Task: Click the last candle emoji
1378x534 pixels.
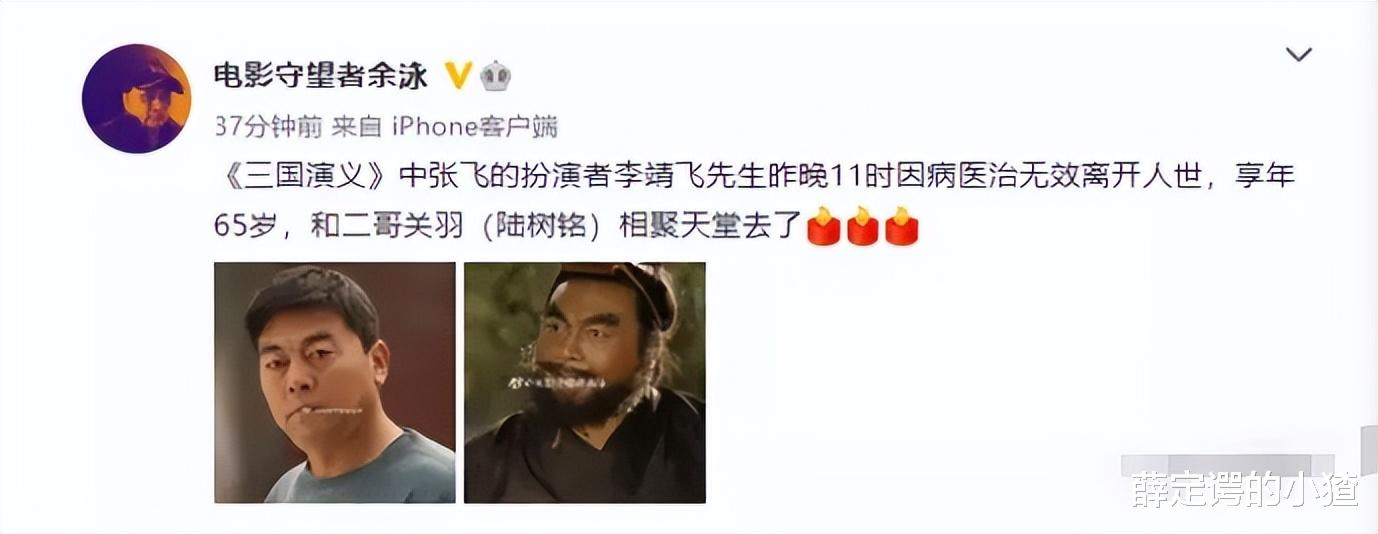Action: click(x=901, y=226)
